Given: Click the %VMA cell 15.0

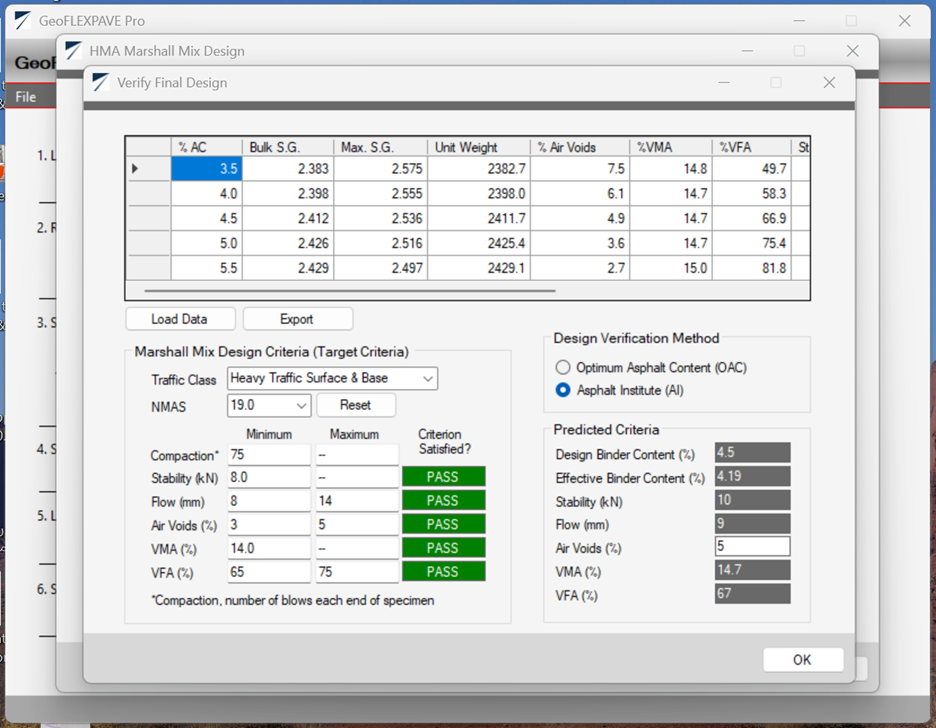Looking at the screenshot, I should 671,268.
